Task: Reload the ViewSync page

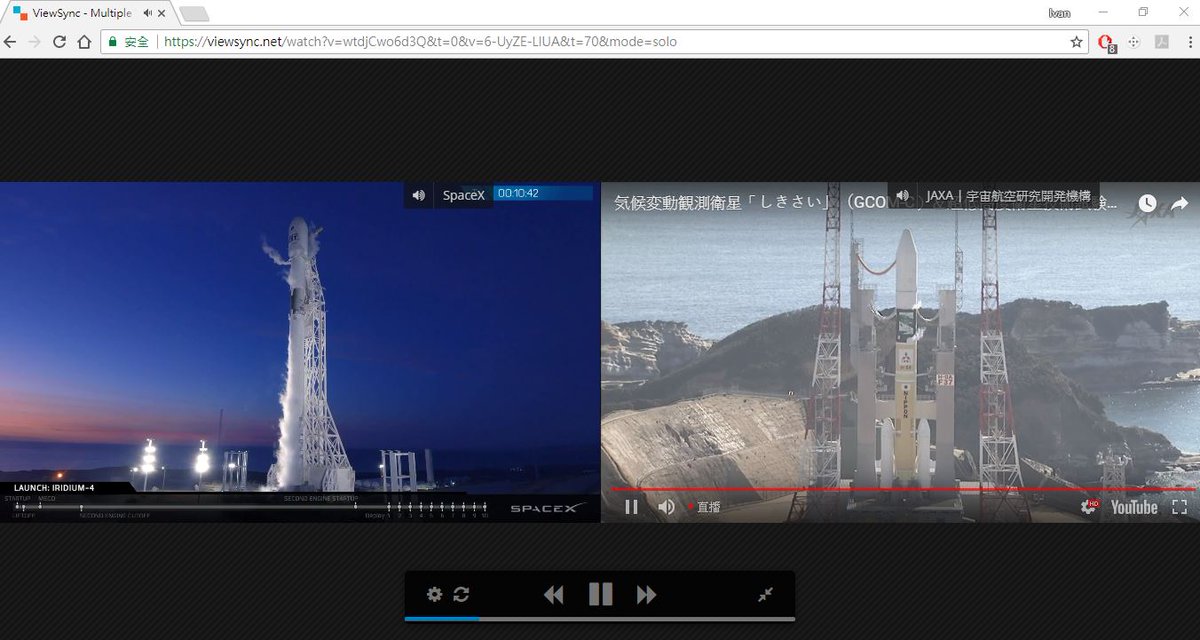Action: pyautogui.click(x=60, y=42)
